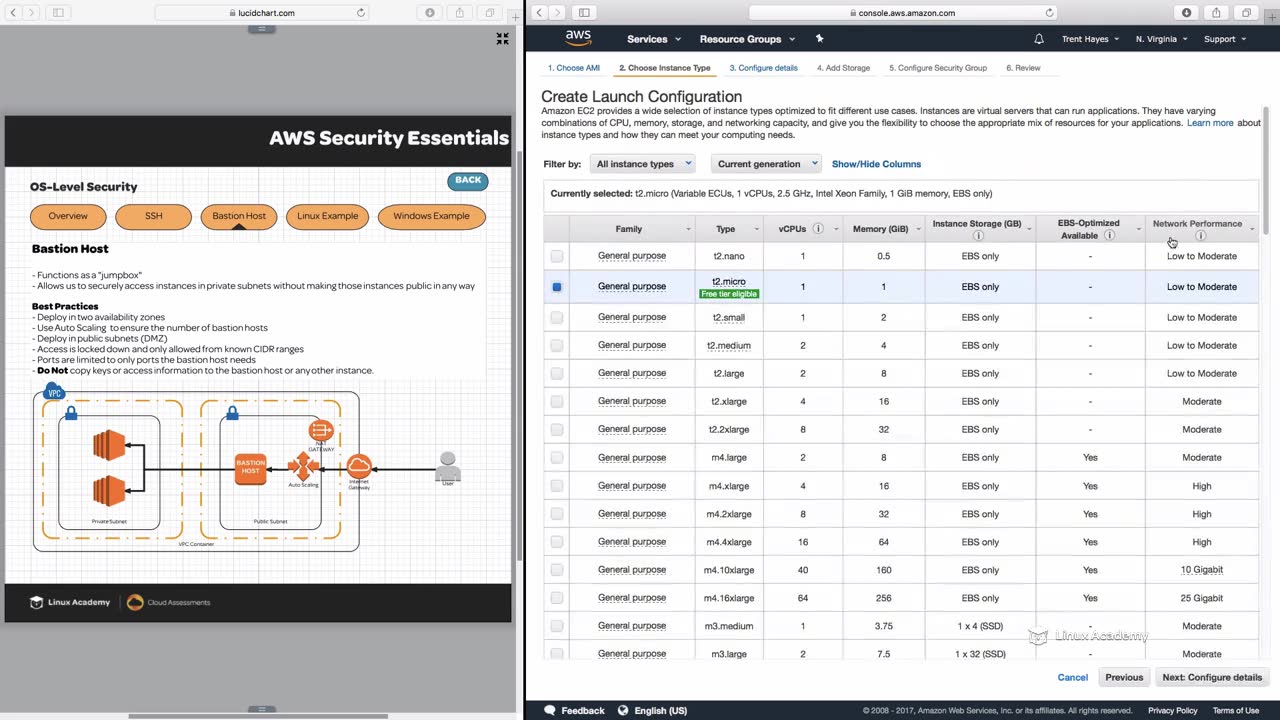Open the share menu in the AWS Safari window
The width and height of the screenshot is (1280, 720).
1216,13
